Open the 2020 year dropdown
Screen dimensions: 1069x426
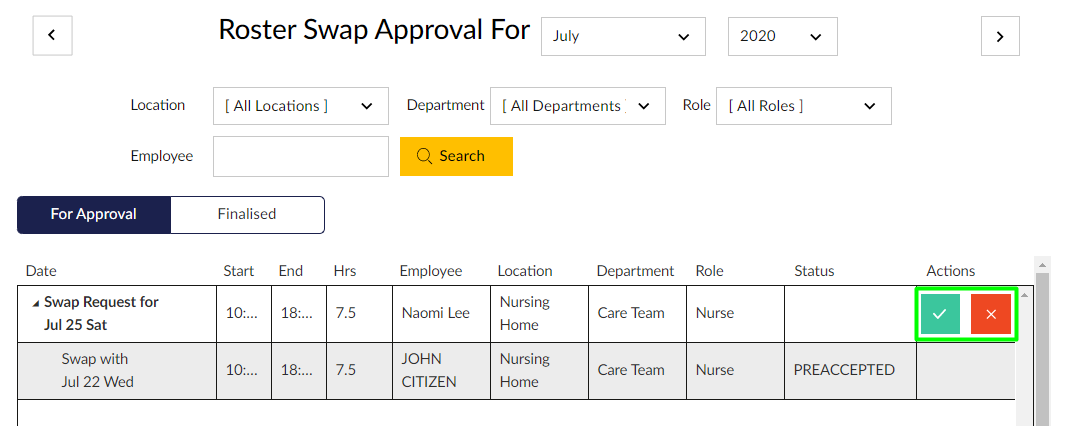(783, 36)
